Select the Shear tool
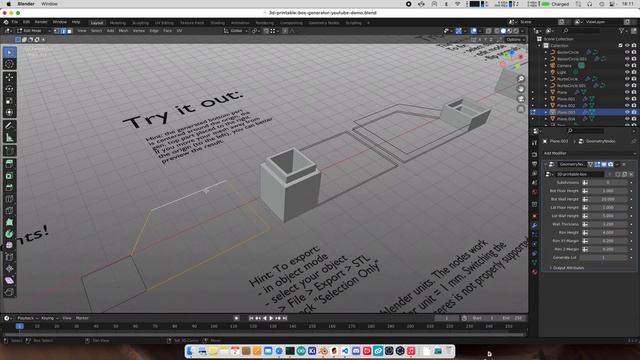 tap(9, 280)
